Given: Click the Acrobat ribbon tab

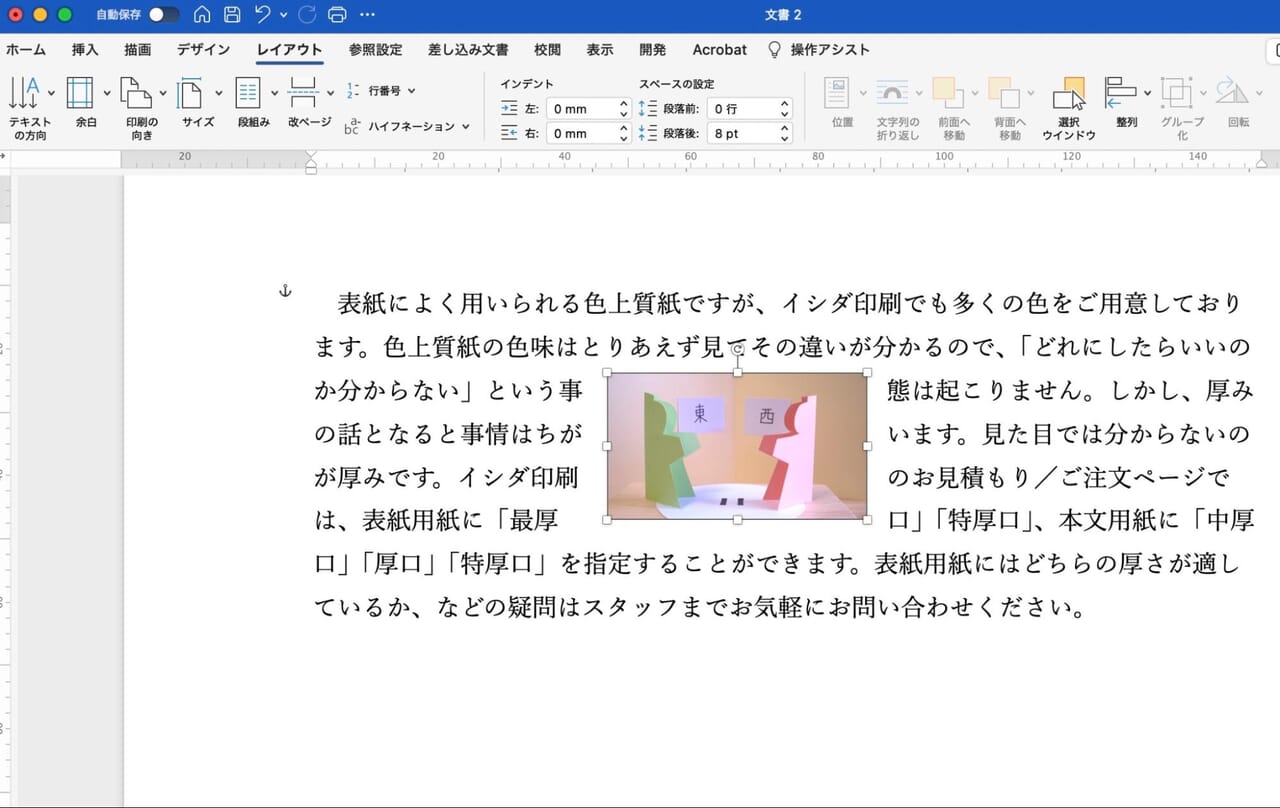Looking at the screenshot, I should coord(718,49).
